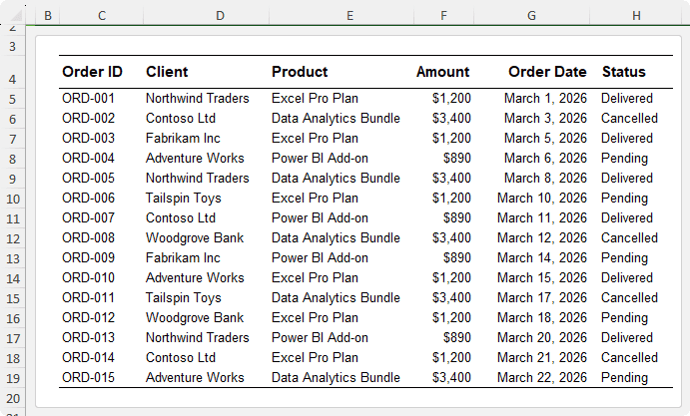Select cell ORD-013
The width and height of the screenshot is (690, 416).
(x=88, y=338)
